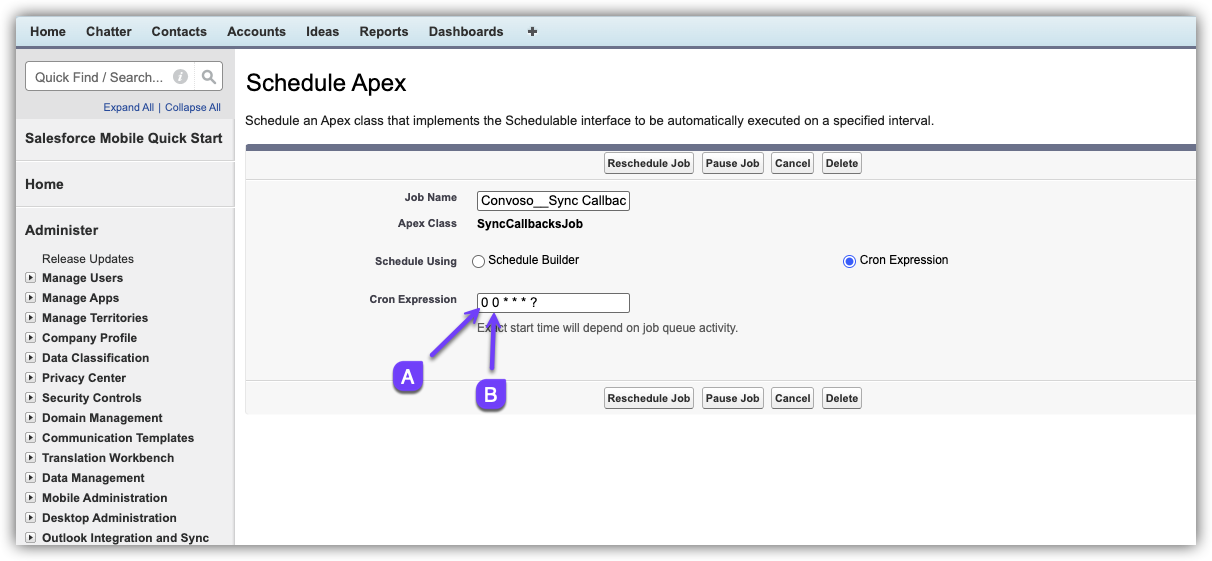
Task: Select the Schedule Builder radio button
Action: 478,261
